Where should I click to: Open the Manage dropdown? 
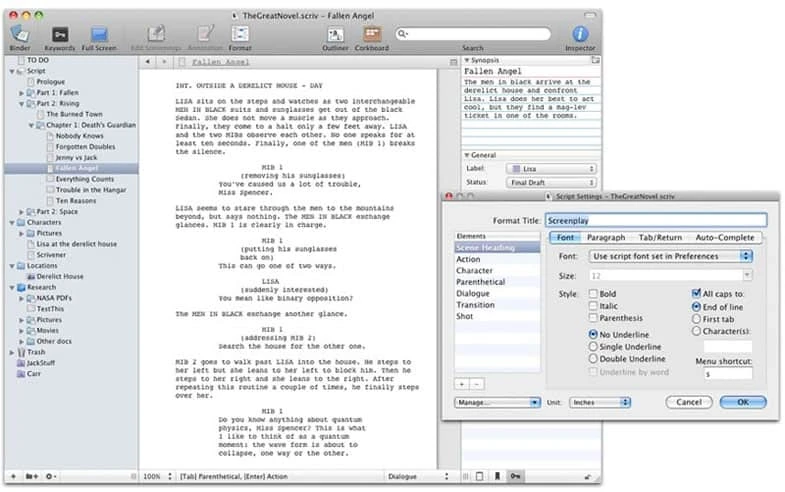497,402
